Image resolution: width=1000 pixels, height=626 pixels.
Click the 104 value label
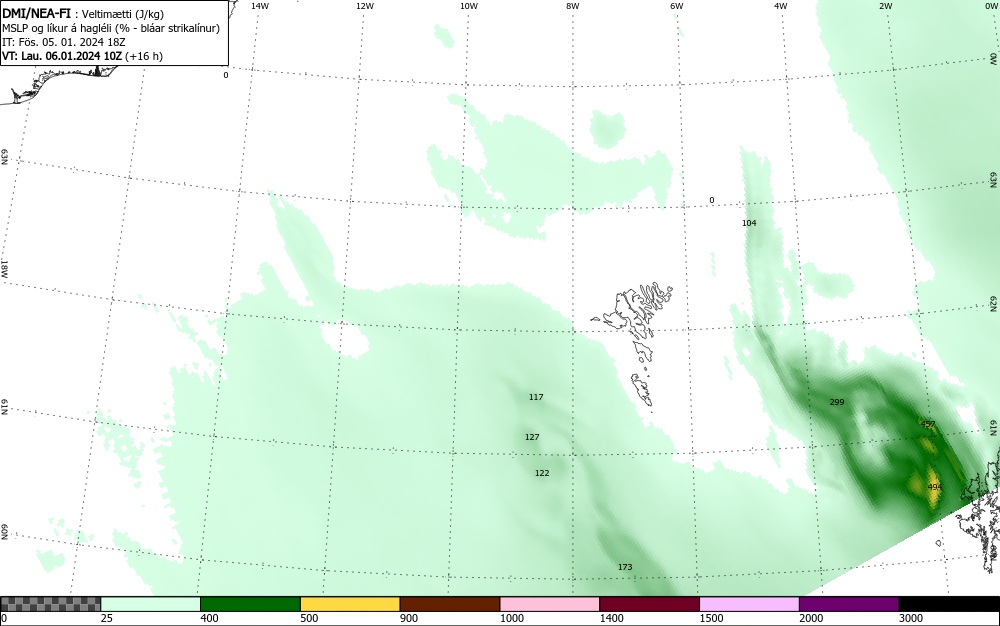coord(749,222)
